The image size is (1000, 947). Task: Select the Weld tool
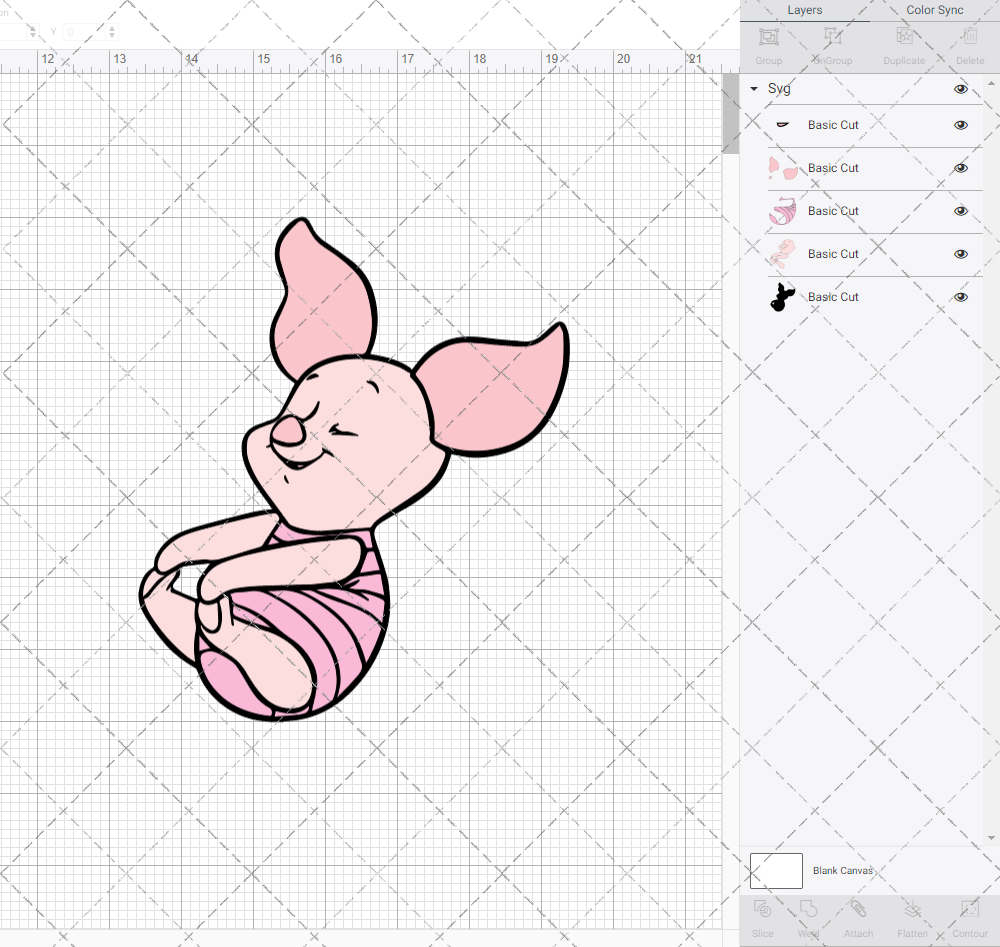point(808,909)
